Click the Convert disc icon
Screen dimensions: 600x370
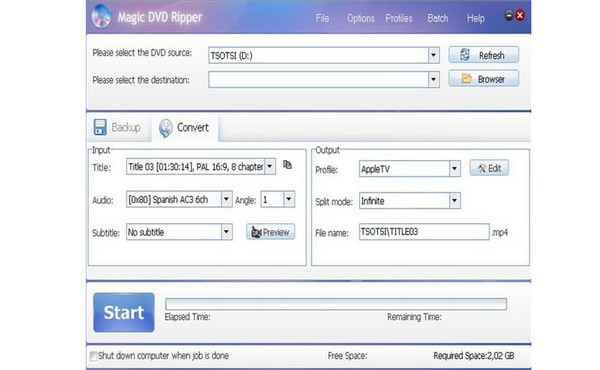tap(166, 128)
